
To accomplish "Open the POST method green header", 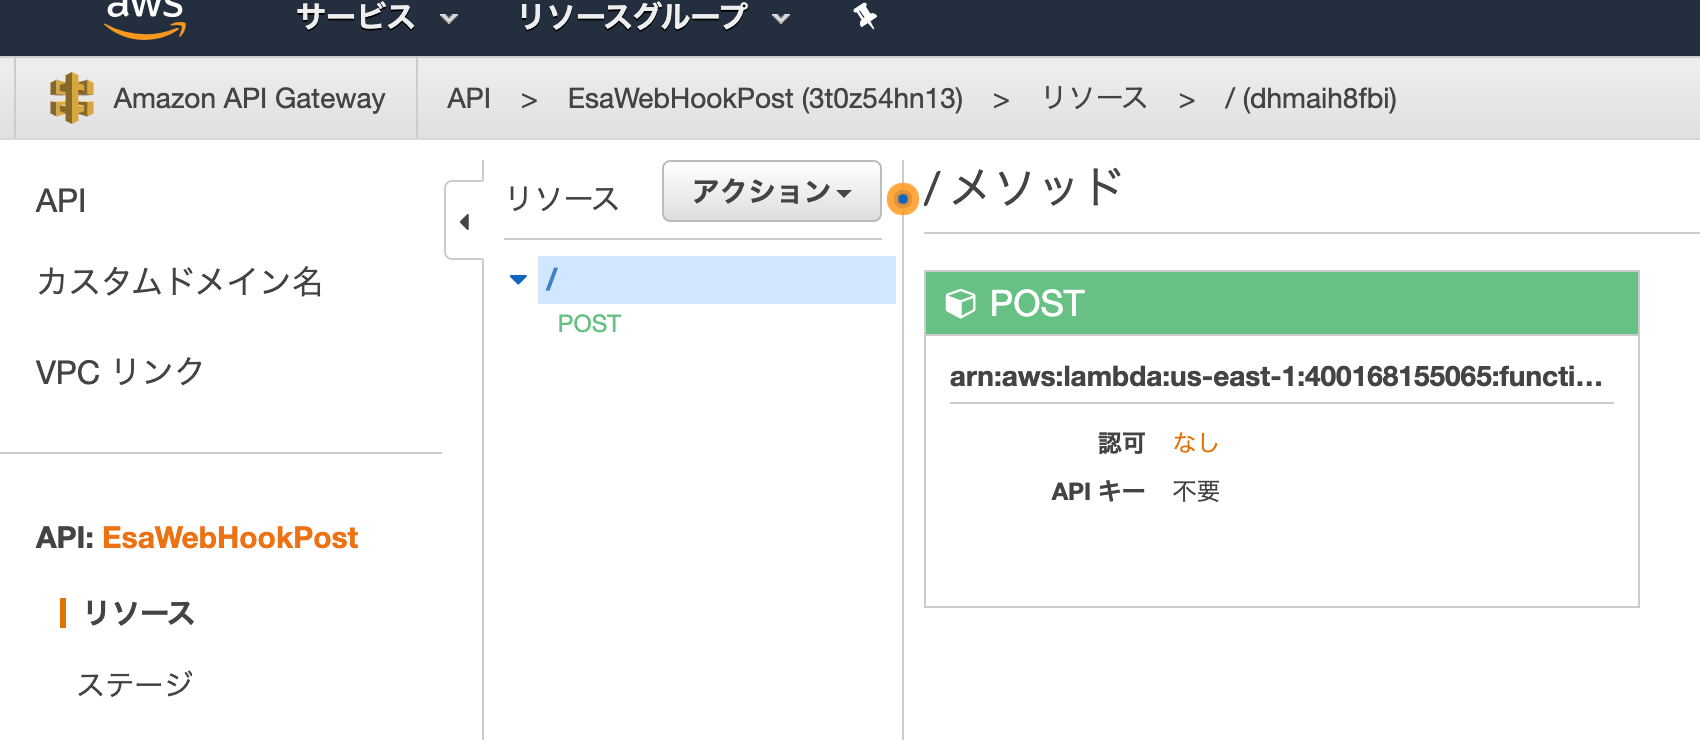I will pos(1282,303).
